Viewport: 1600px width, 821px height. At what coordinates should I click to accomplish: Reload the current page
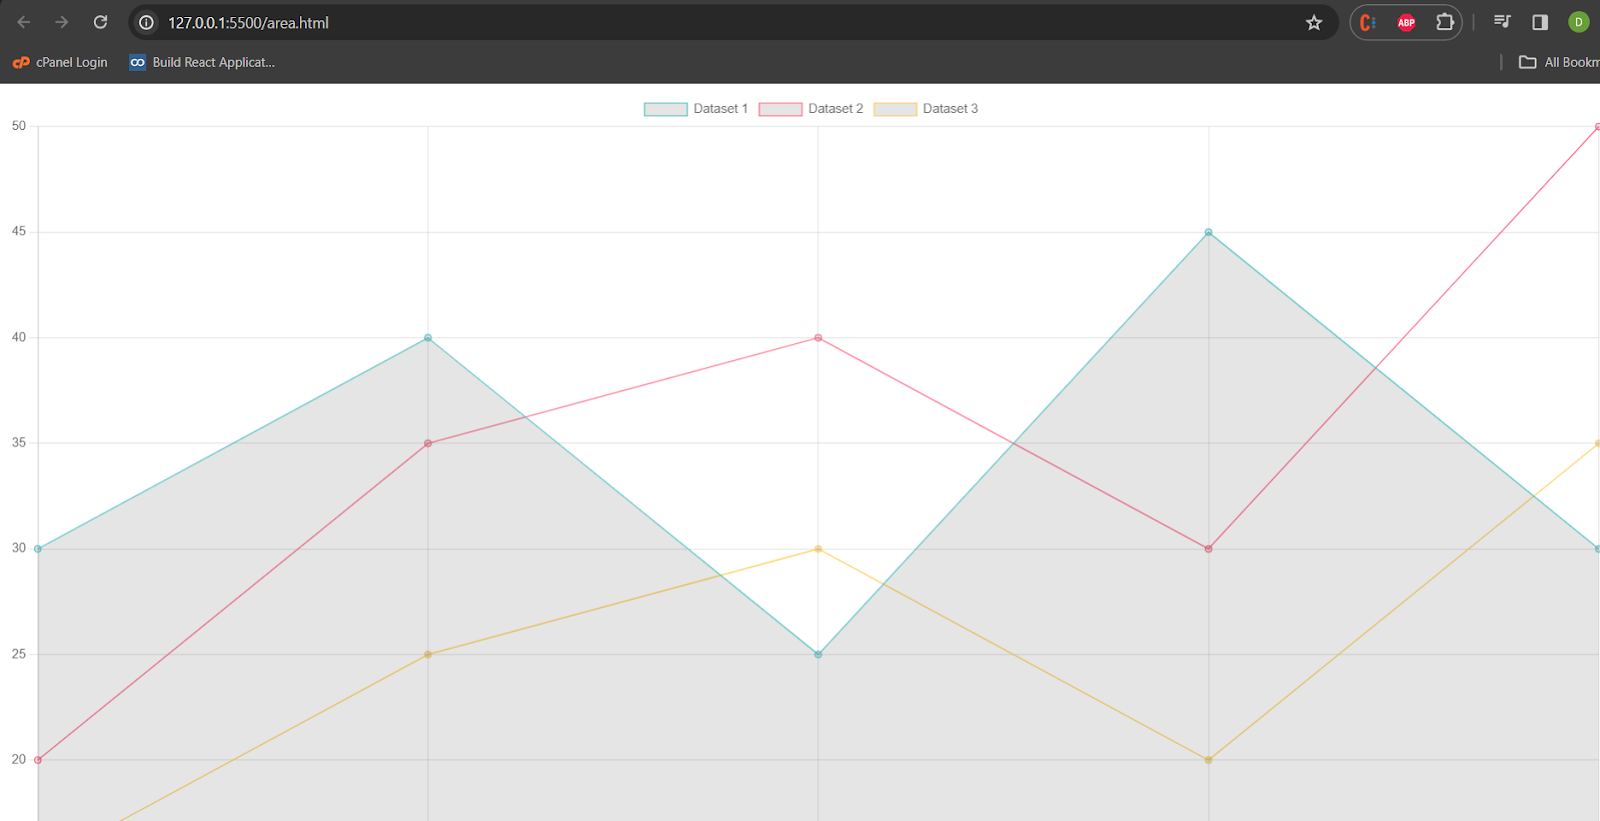(x=100, y=22)
